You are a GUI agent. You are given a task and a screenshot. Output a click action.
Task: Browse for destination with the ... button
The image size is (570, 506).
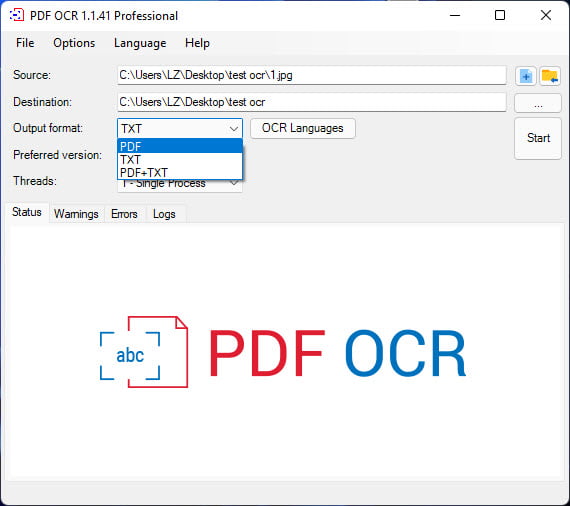tap(538, 103)
